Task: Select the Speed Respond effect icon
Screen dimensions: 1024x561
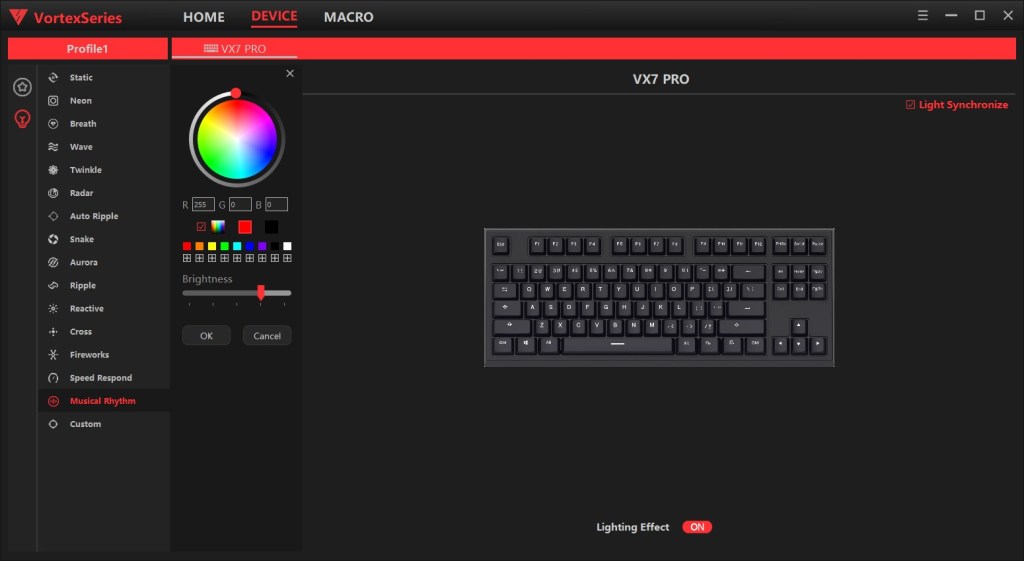Action: tap(54, 378)
